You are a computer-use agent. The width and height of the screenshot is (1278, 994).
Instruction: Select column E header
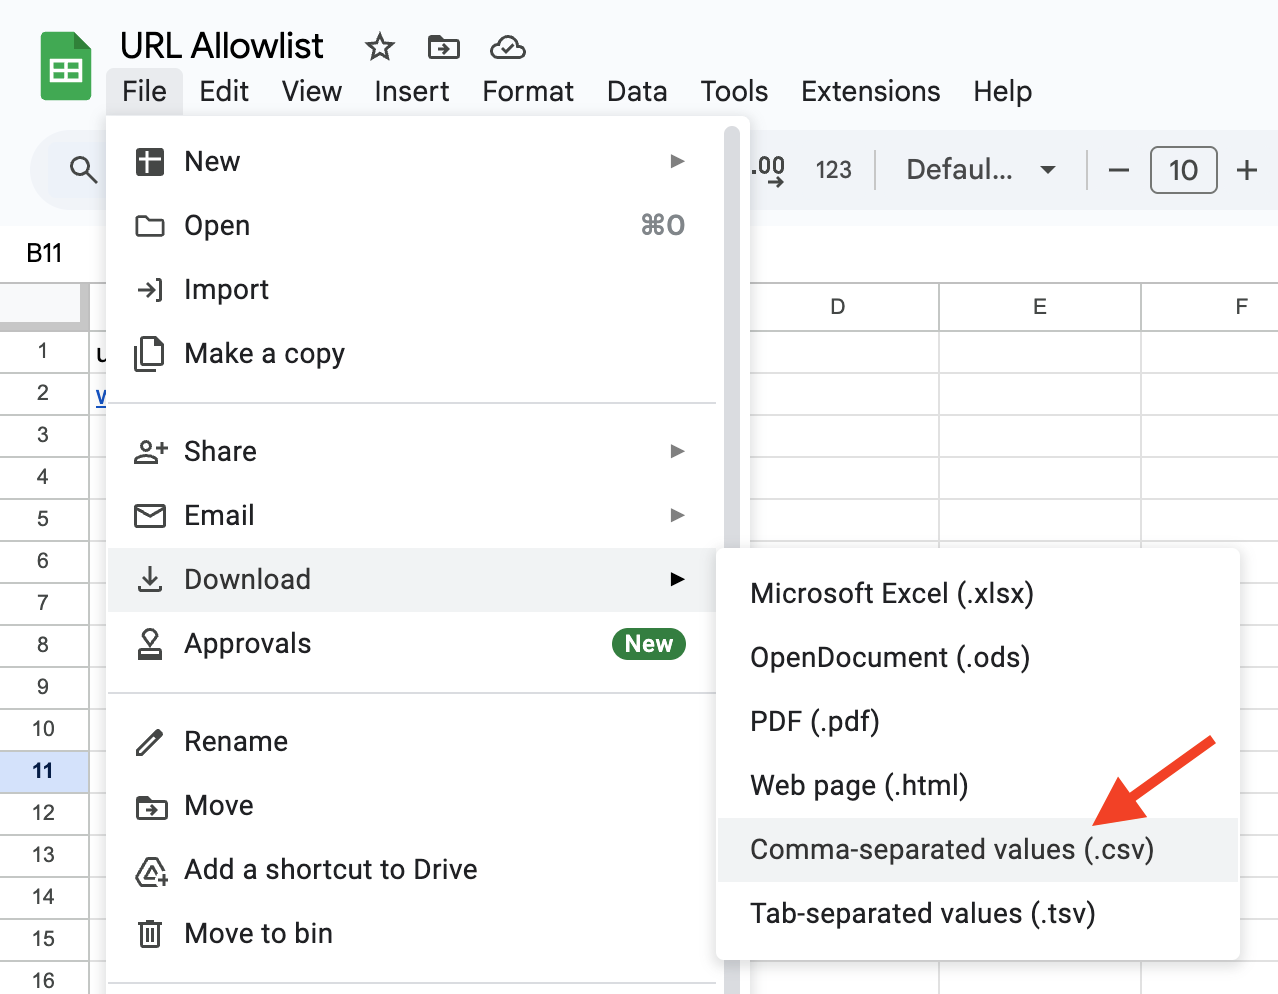pos(1040,307)
